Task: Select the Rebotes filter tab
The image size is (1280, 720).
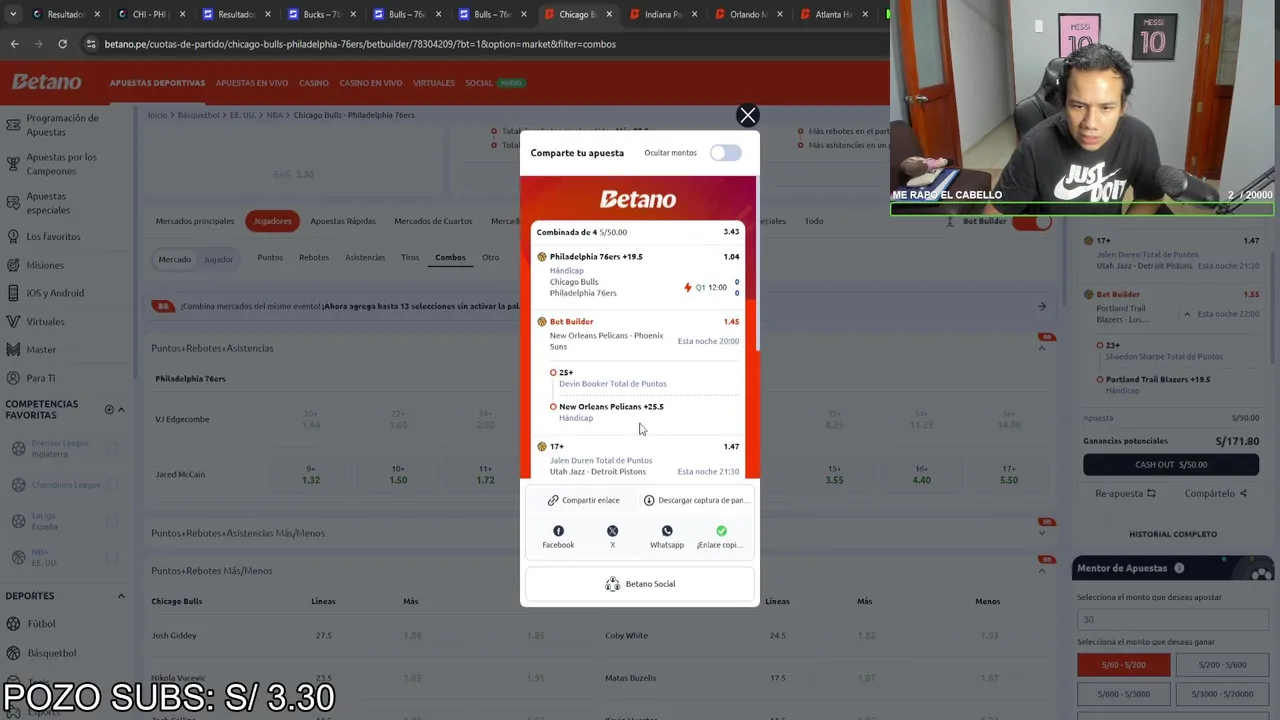Action: click(313, 257)
